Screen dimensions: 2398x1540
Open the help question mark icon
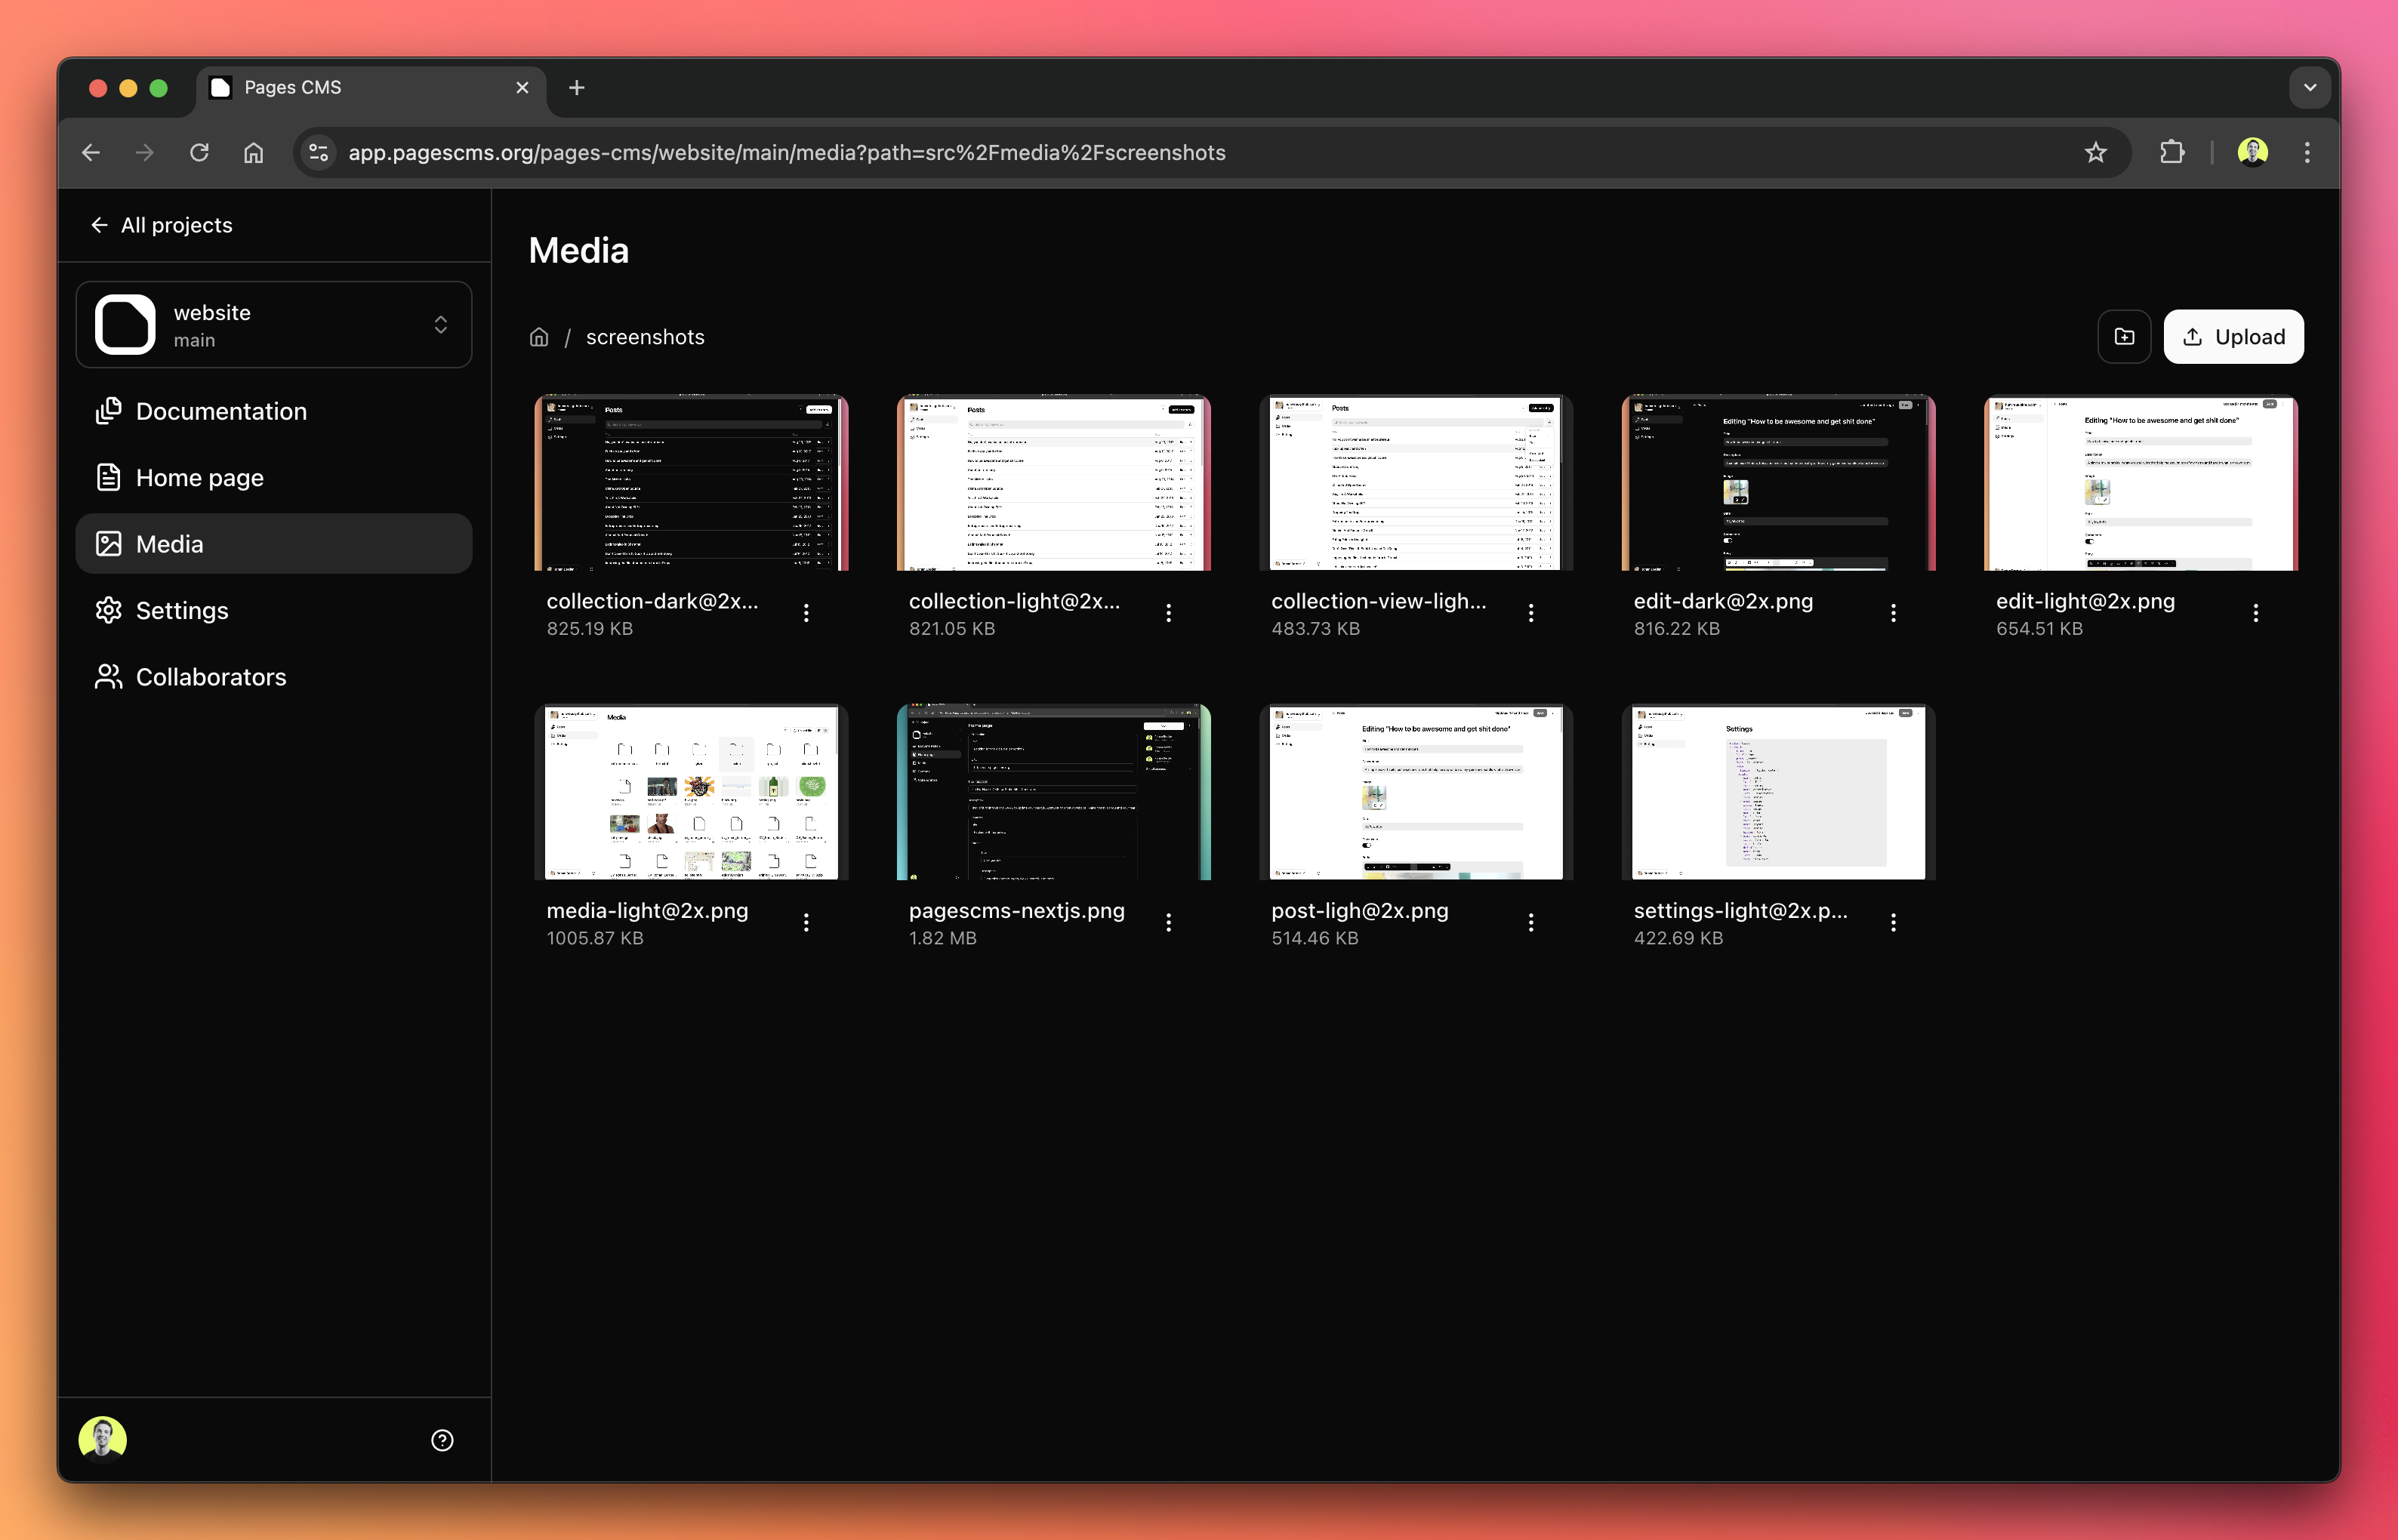tap(442, 1440)
